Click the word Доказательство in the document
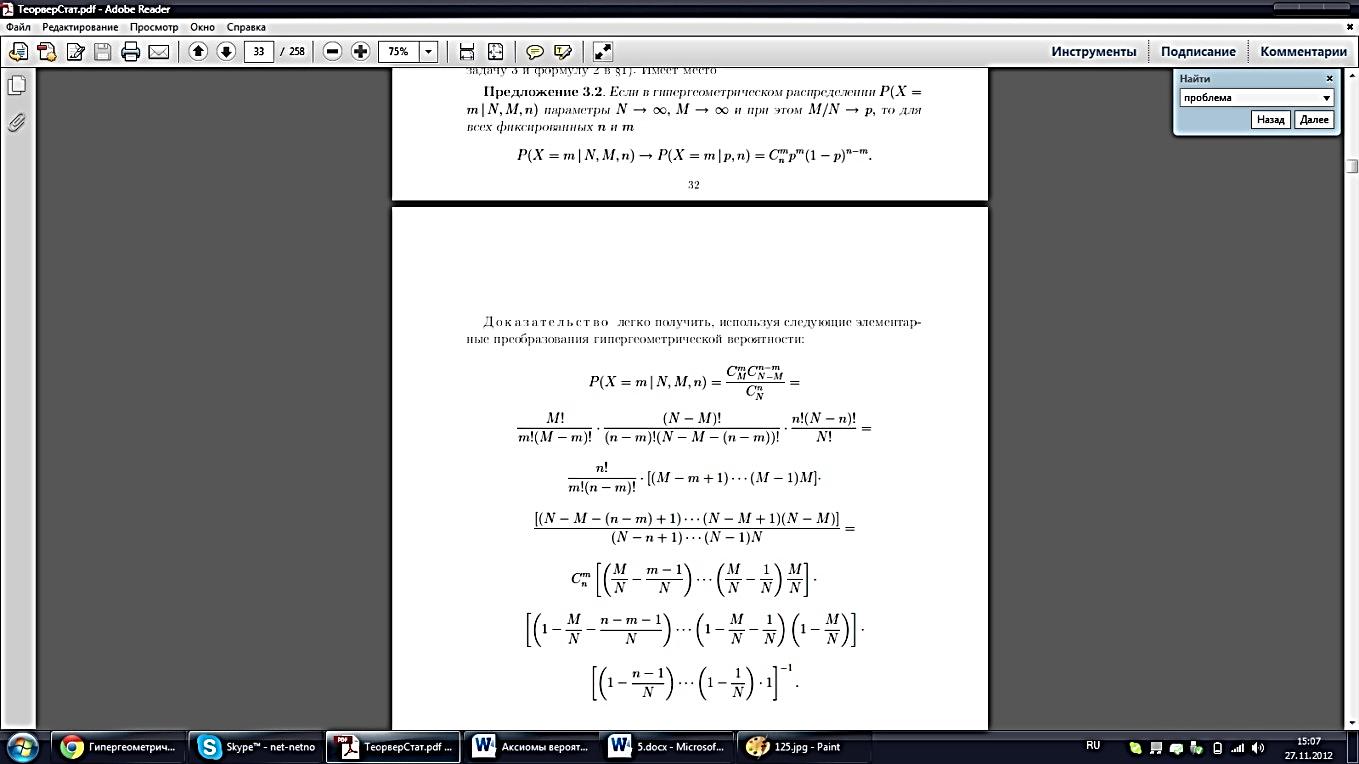The height and width of the screenshot is (764, 1359). (546, 323)
